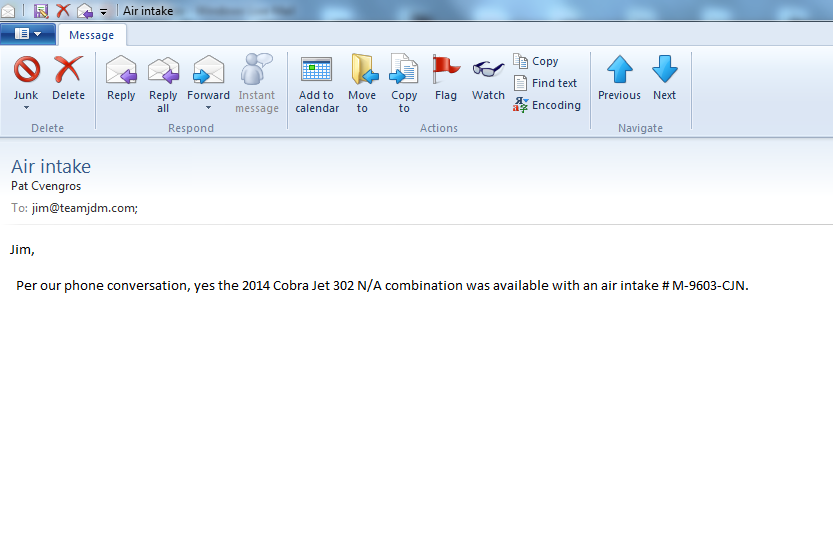833x554 pixels.
Task: Watch this conversation with glasses icon
Action: pos(488,78)
